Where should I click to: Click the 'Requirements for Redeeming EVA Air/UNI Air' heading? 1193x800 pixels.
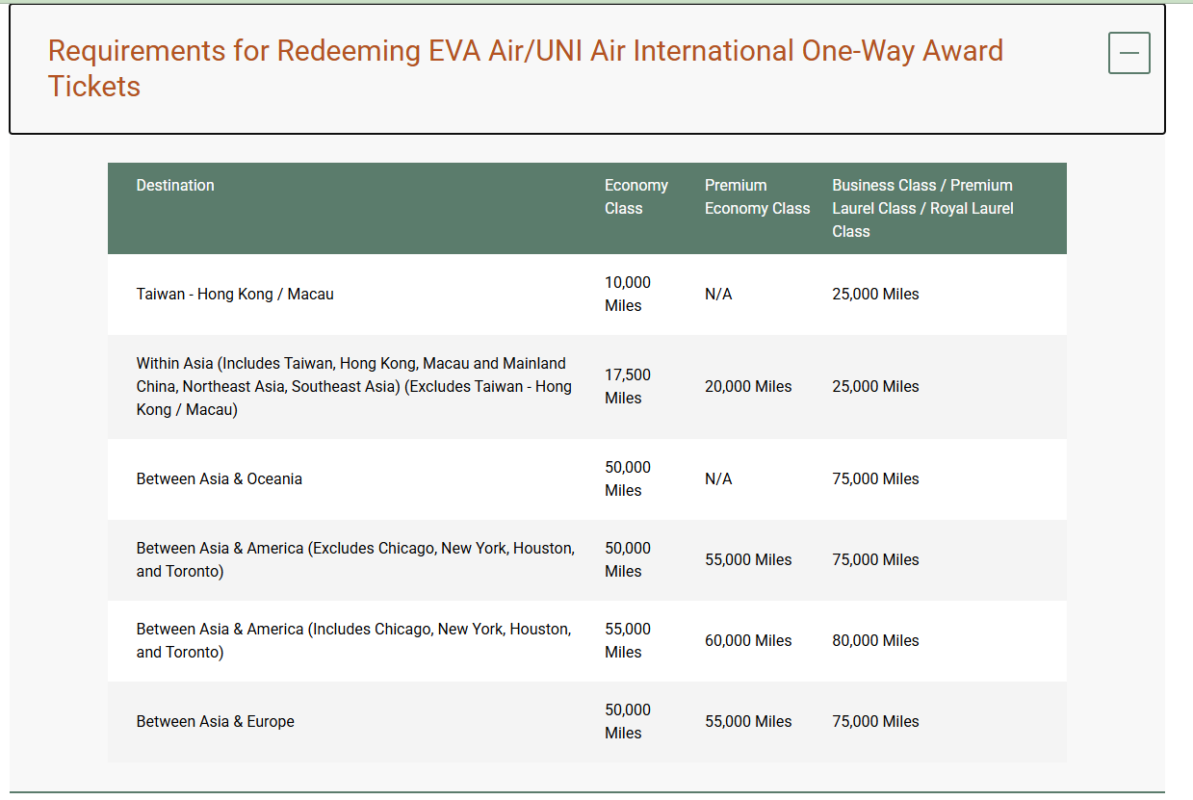click(526, 69)
